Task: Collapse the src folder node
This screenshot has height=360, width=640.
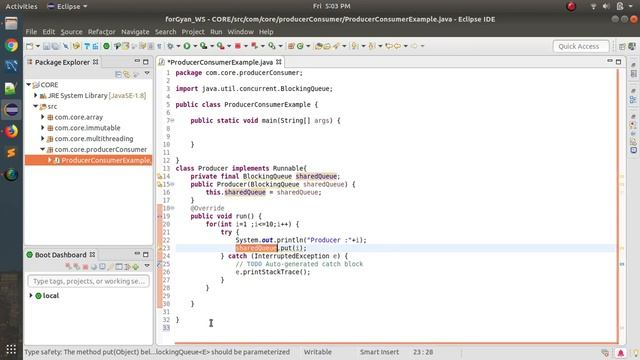Action: (x=36, y=106)
